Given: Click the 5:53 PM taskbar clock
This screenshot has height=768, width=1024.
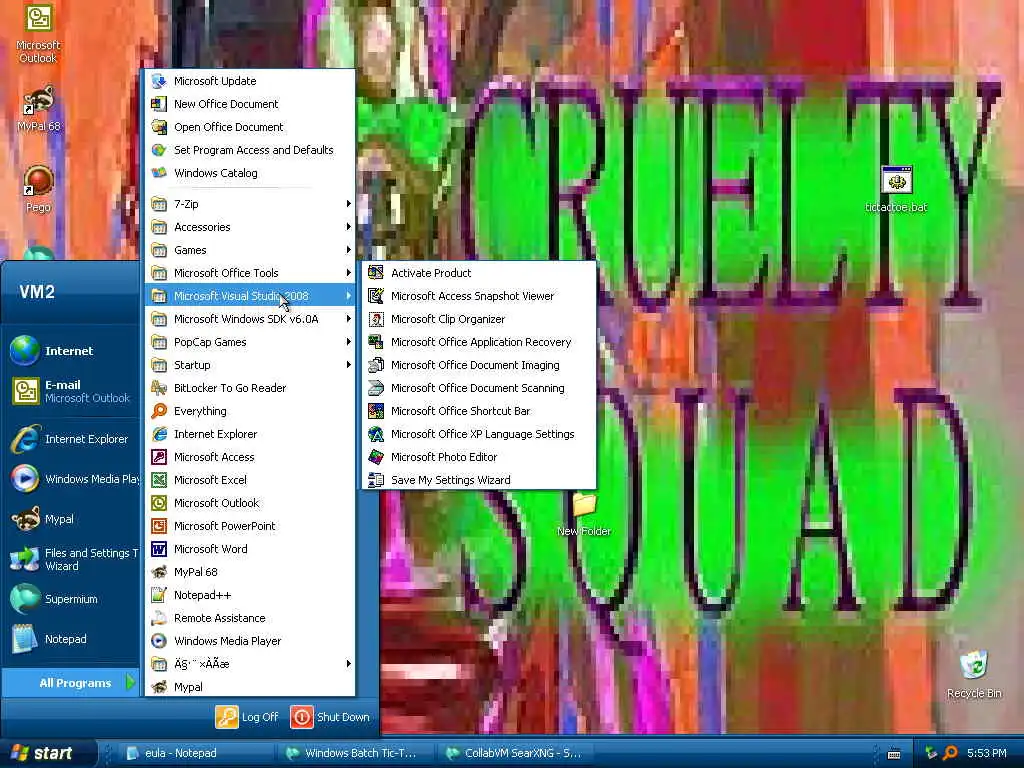Looking at the screenshot, I should (987, 753).
